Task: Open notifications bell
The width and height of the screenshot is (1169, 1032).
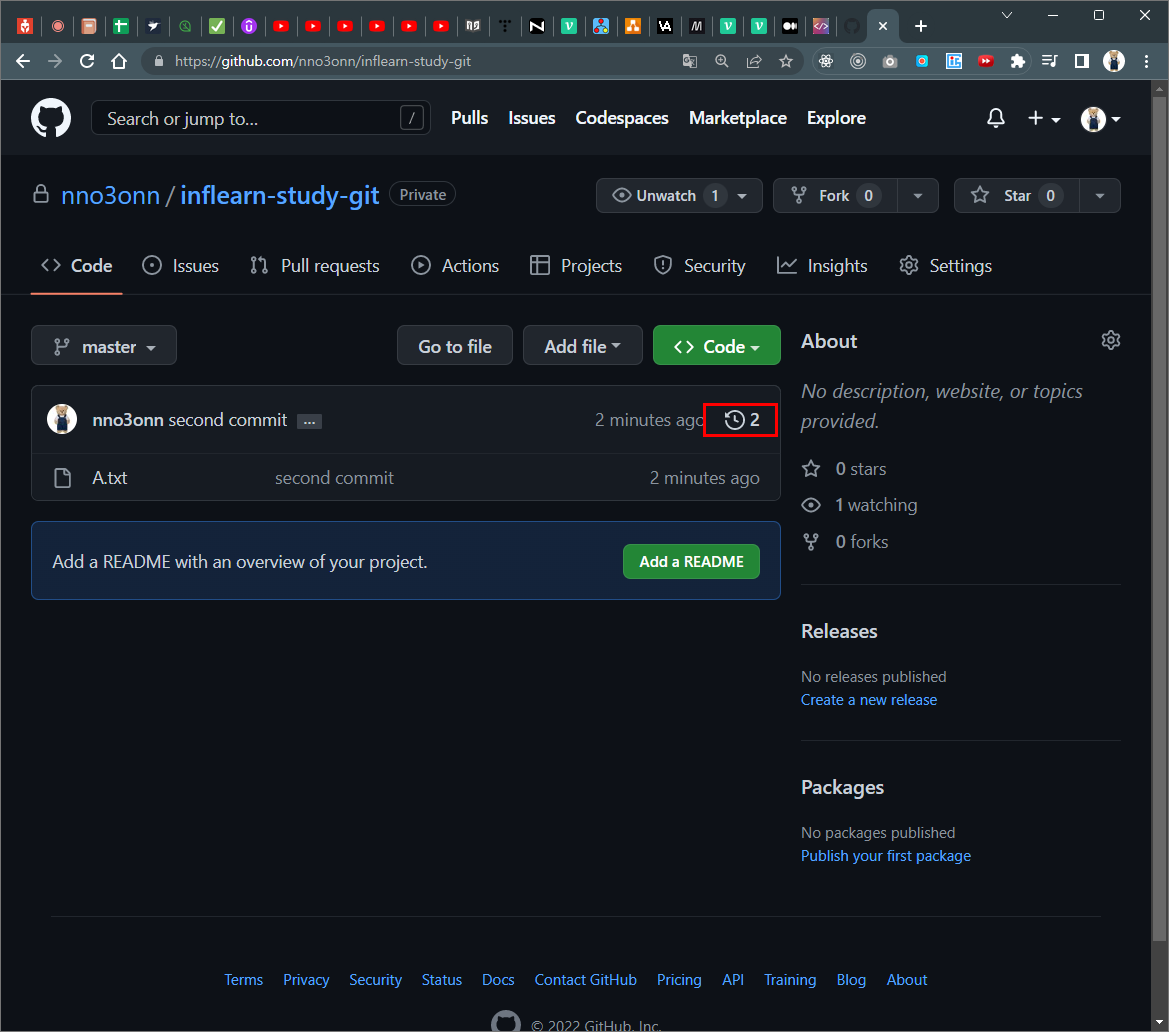Action: 995,118
